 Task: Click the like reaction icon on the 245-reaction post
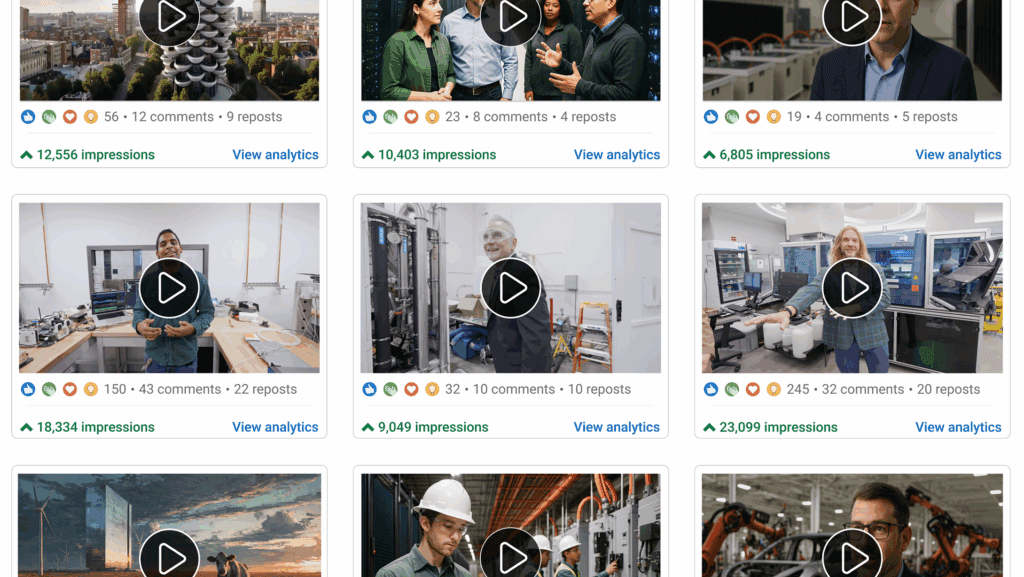pyautogui.click(x=711, y=389)
